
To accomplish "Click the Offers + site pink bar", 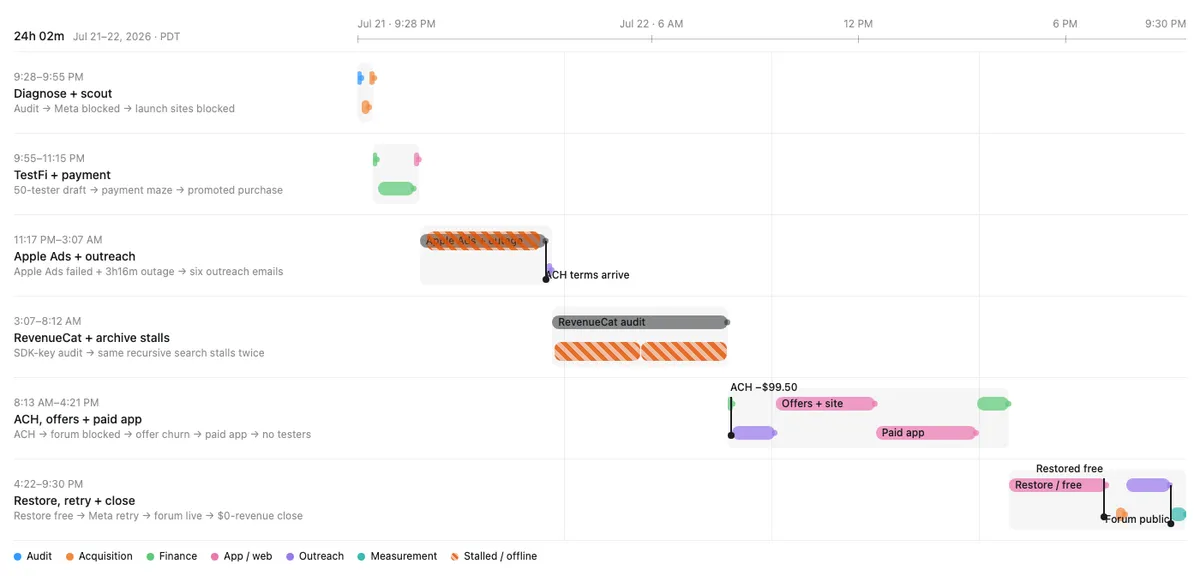I will click(826, 403).
